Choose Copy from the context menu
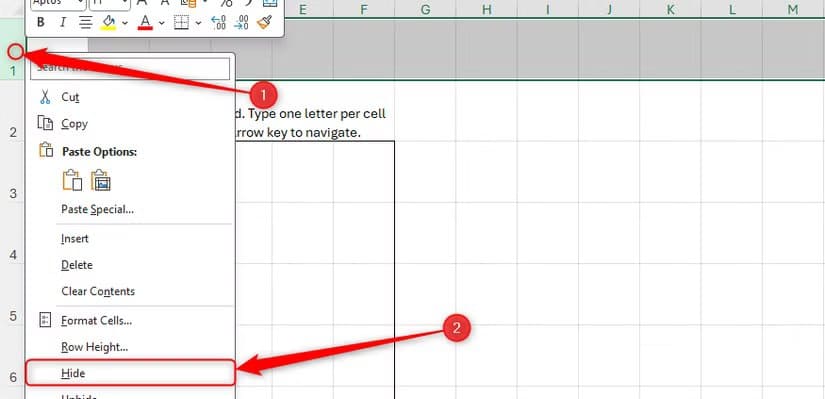The height and width of the screenshot is (399, 825). pos(130,124)
